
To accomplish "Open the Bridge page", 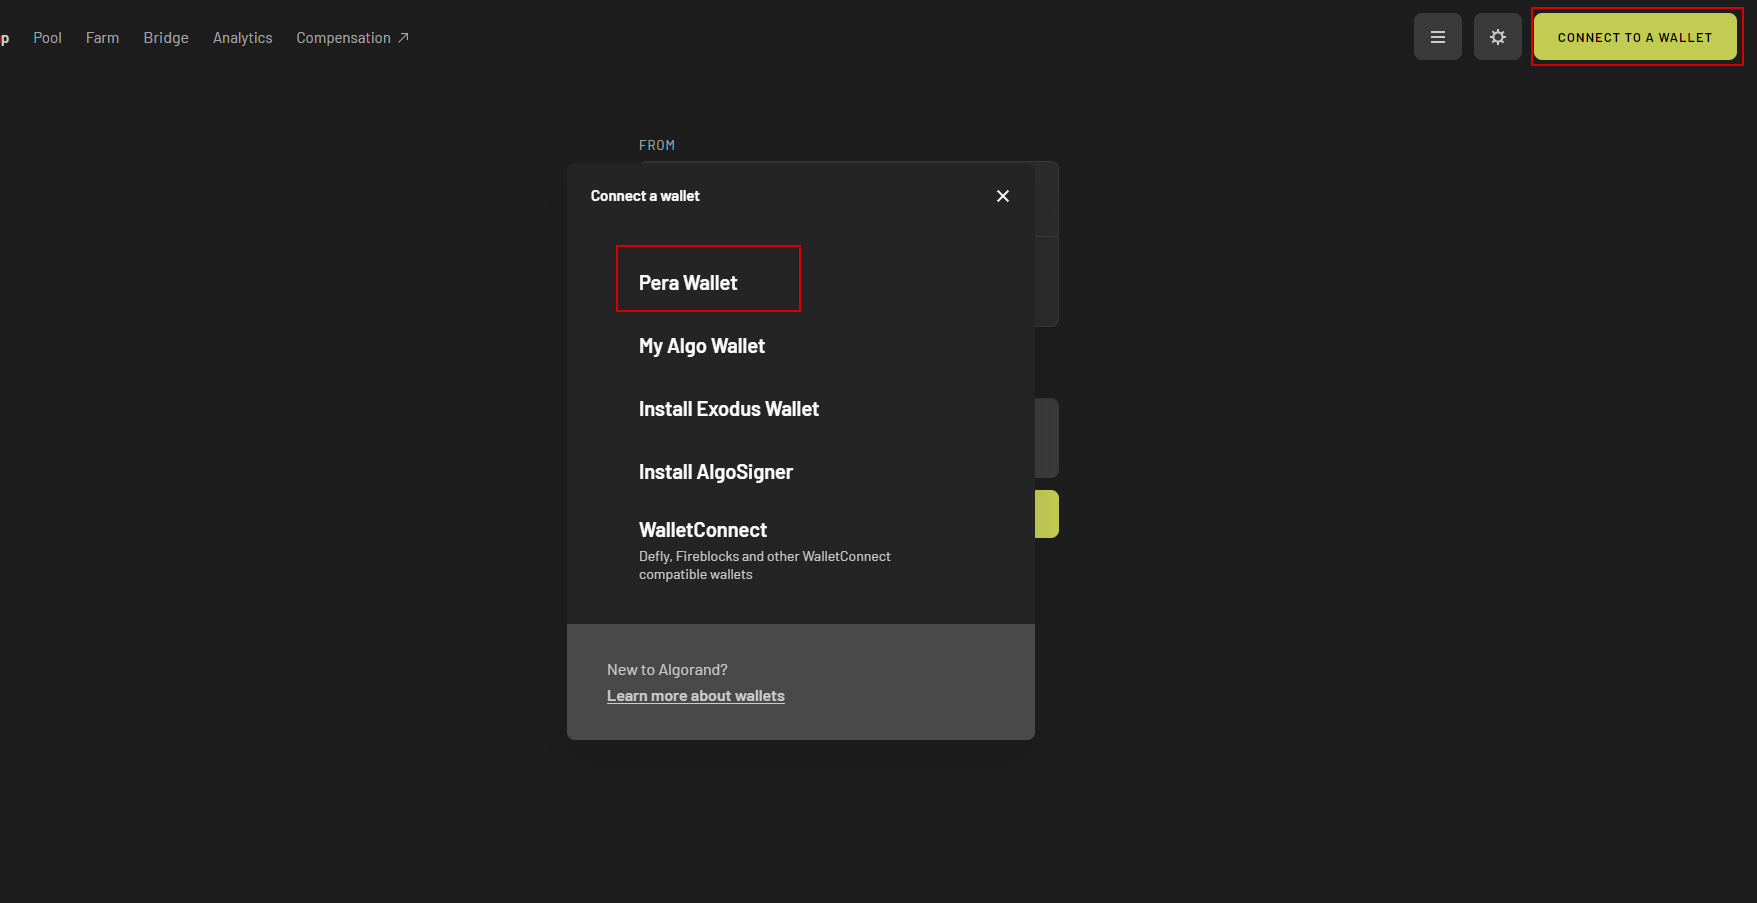I will click(166, 38).
